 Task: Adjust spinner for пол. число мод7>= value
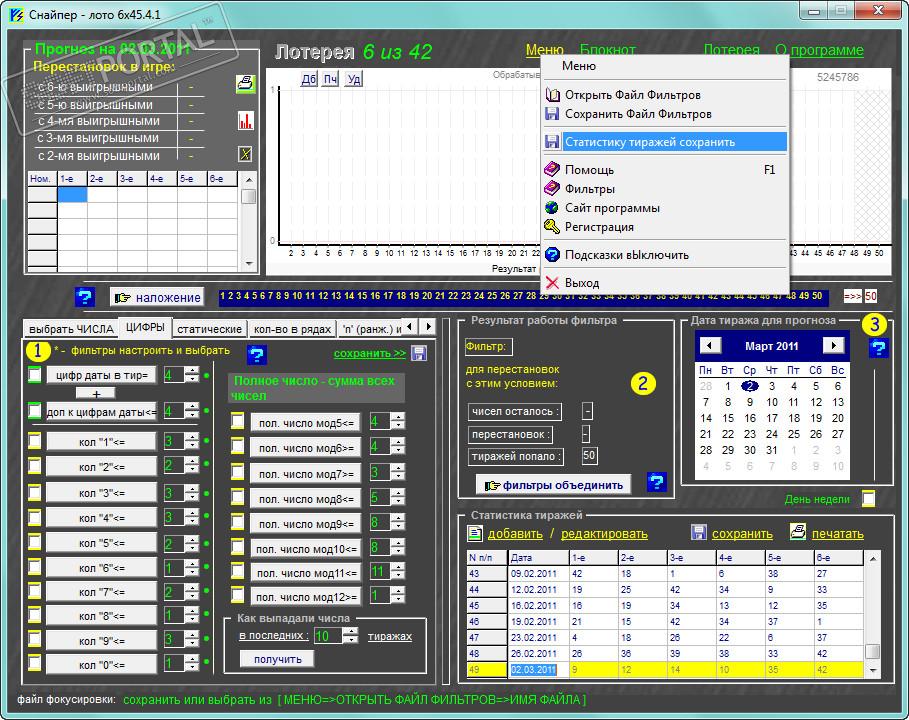[398, 472]
